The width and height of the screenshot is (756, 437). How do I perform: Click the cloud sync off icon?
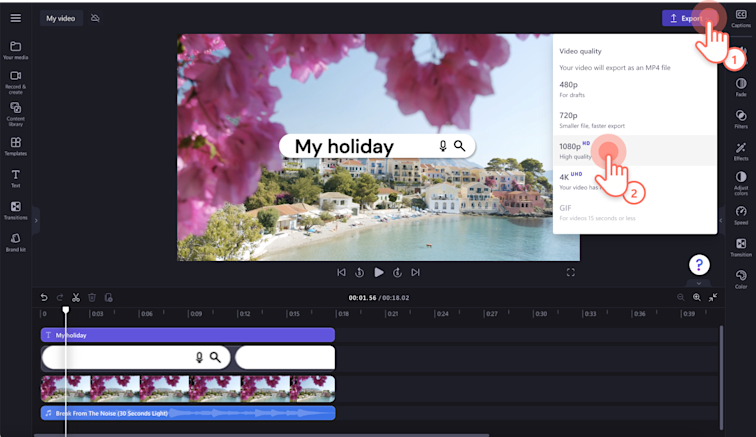[x=95, y=18]
